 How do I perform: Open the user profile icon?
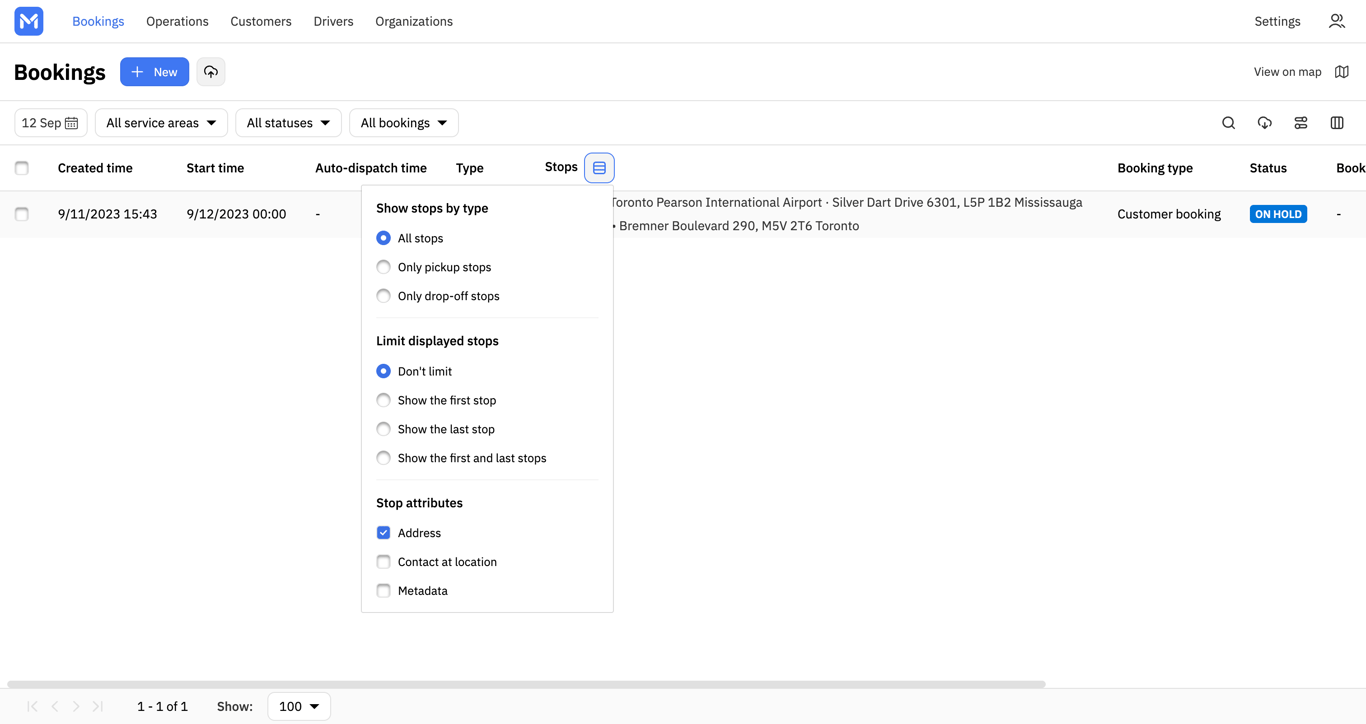pos(1337,21)
